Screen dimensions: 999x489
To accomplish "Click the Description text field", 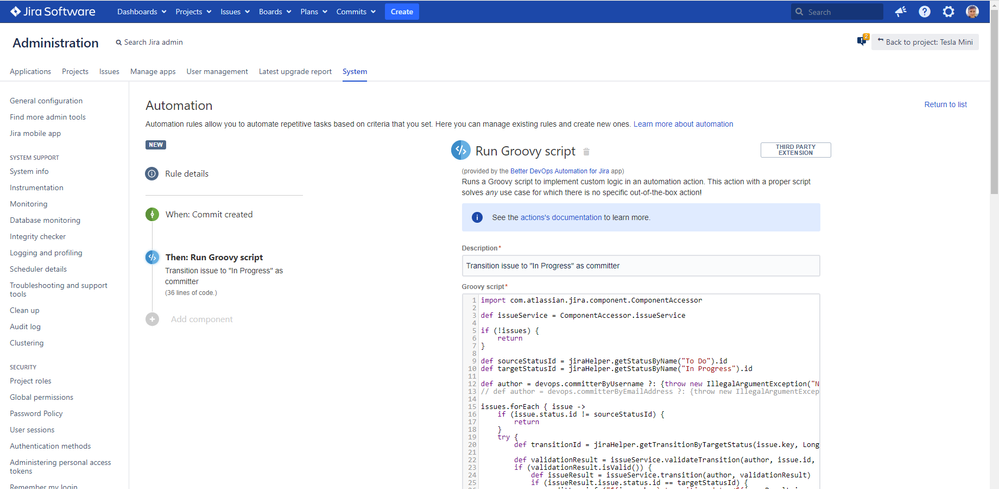I will coord(640,266).
